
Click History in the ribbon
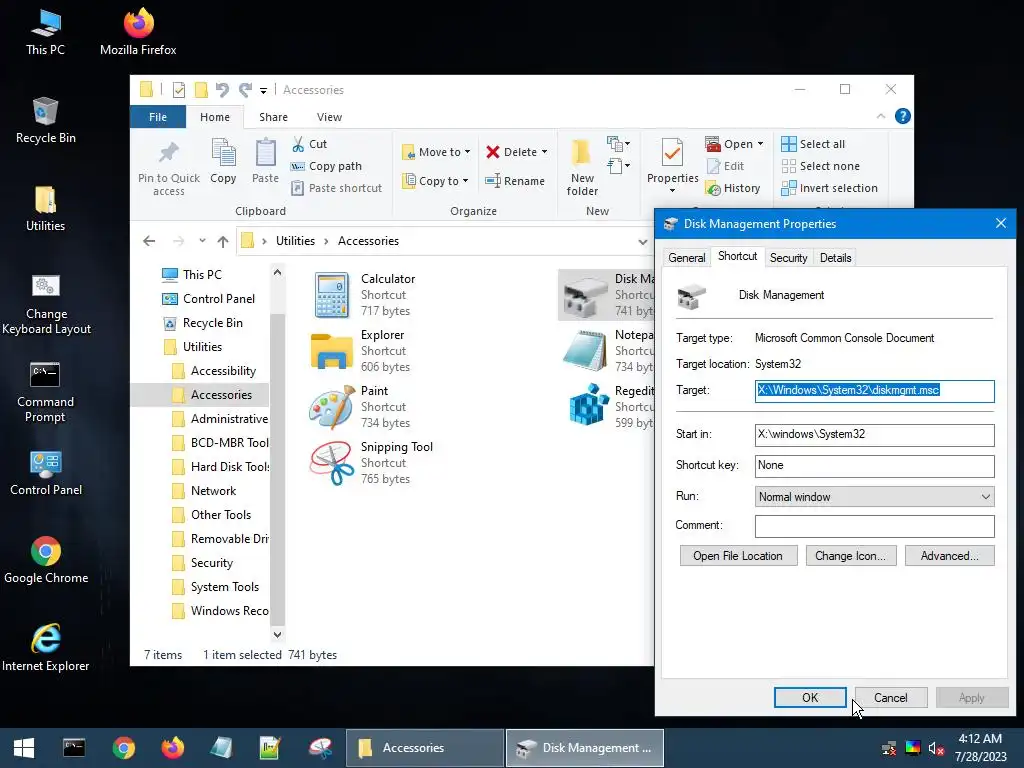tap(733, 188)
